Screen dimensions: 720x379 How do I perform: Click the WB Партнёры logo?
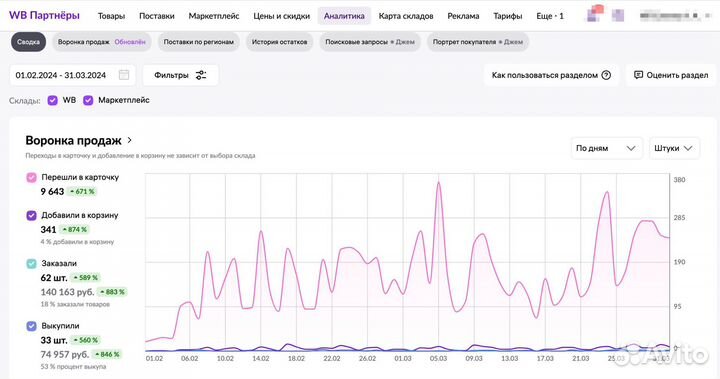(x=44, y=15)
